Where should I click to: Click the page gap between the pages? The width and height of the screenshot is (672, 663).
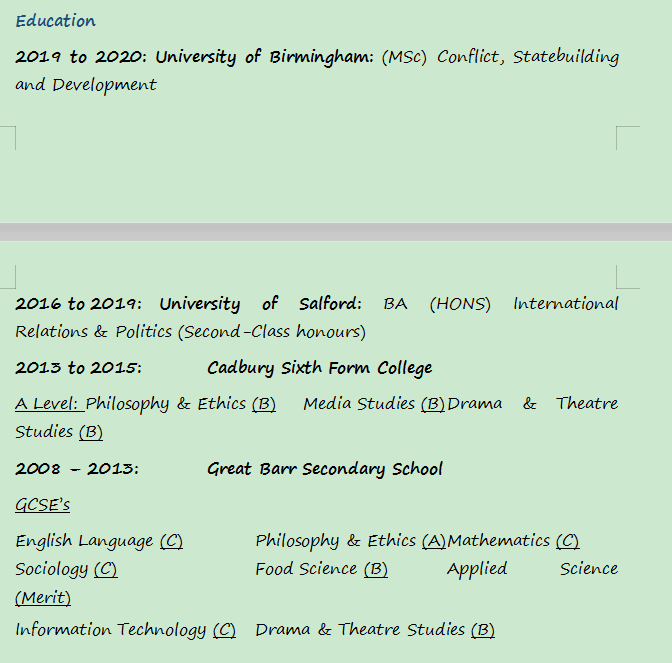pyautogui.click(x=336, y=232)
